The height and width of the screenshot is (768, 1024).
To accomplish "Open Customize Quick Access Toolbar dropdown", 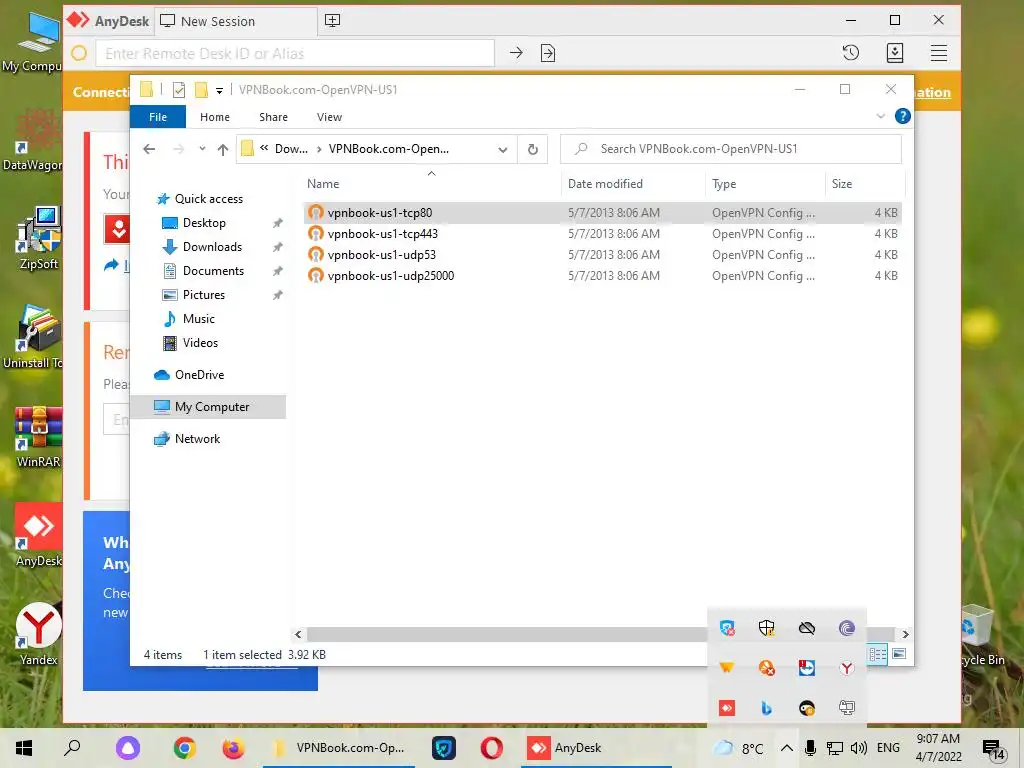I will [219, 90].
